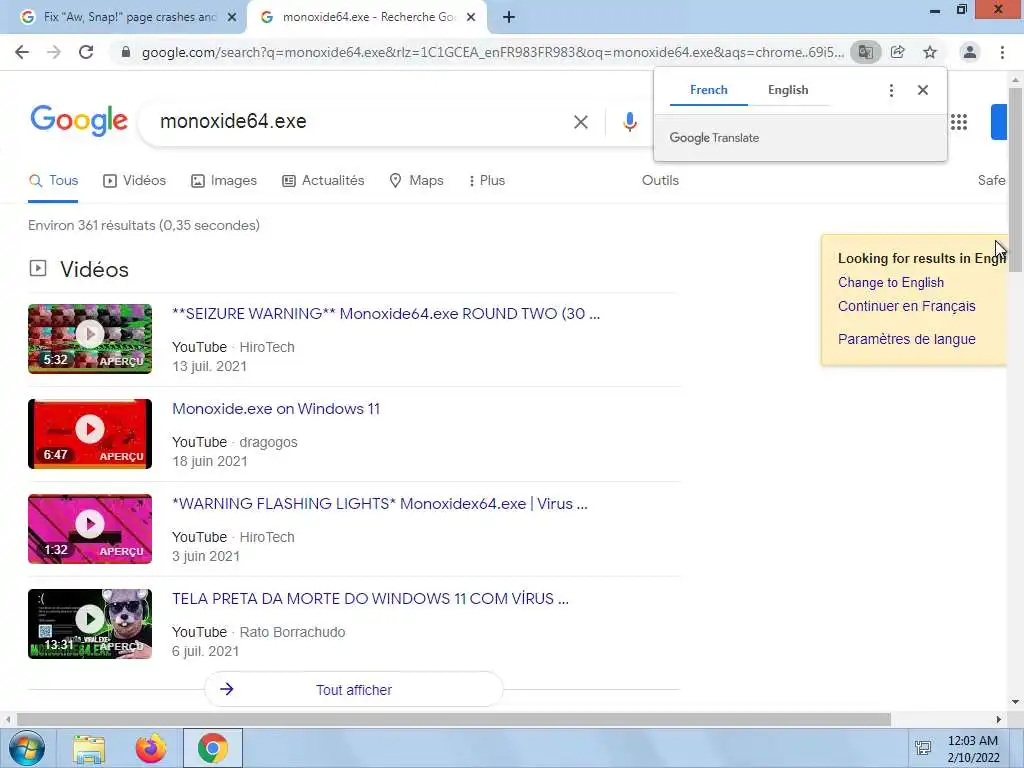
Task: Open the Google apps grid
Action: [959, 122]
